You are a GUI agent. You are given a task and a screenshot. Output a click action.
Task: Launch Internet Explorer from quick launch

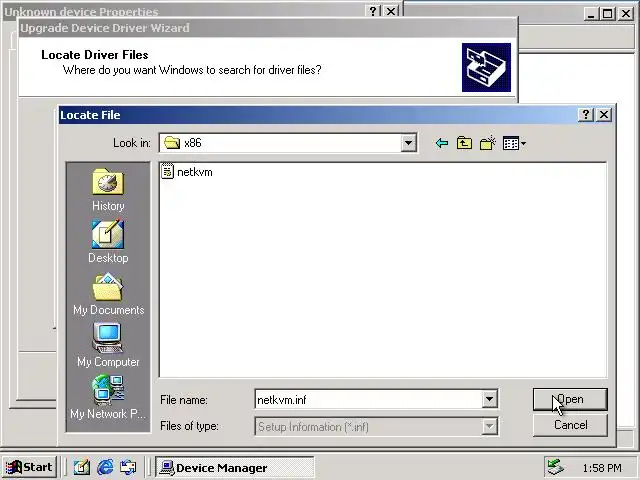click(x=105, y=467)
